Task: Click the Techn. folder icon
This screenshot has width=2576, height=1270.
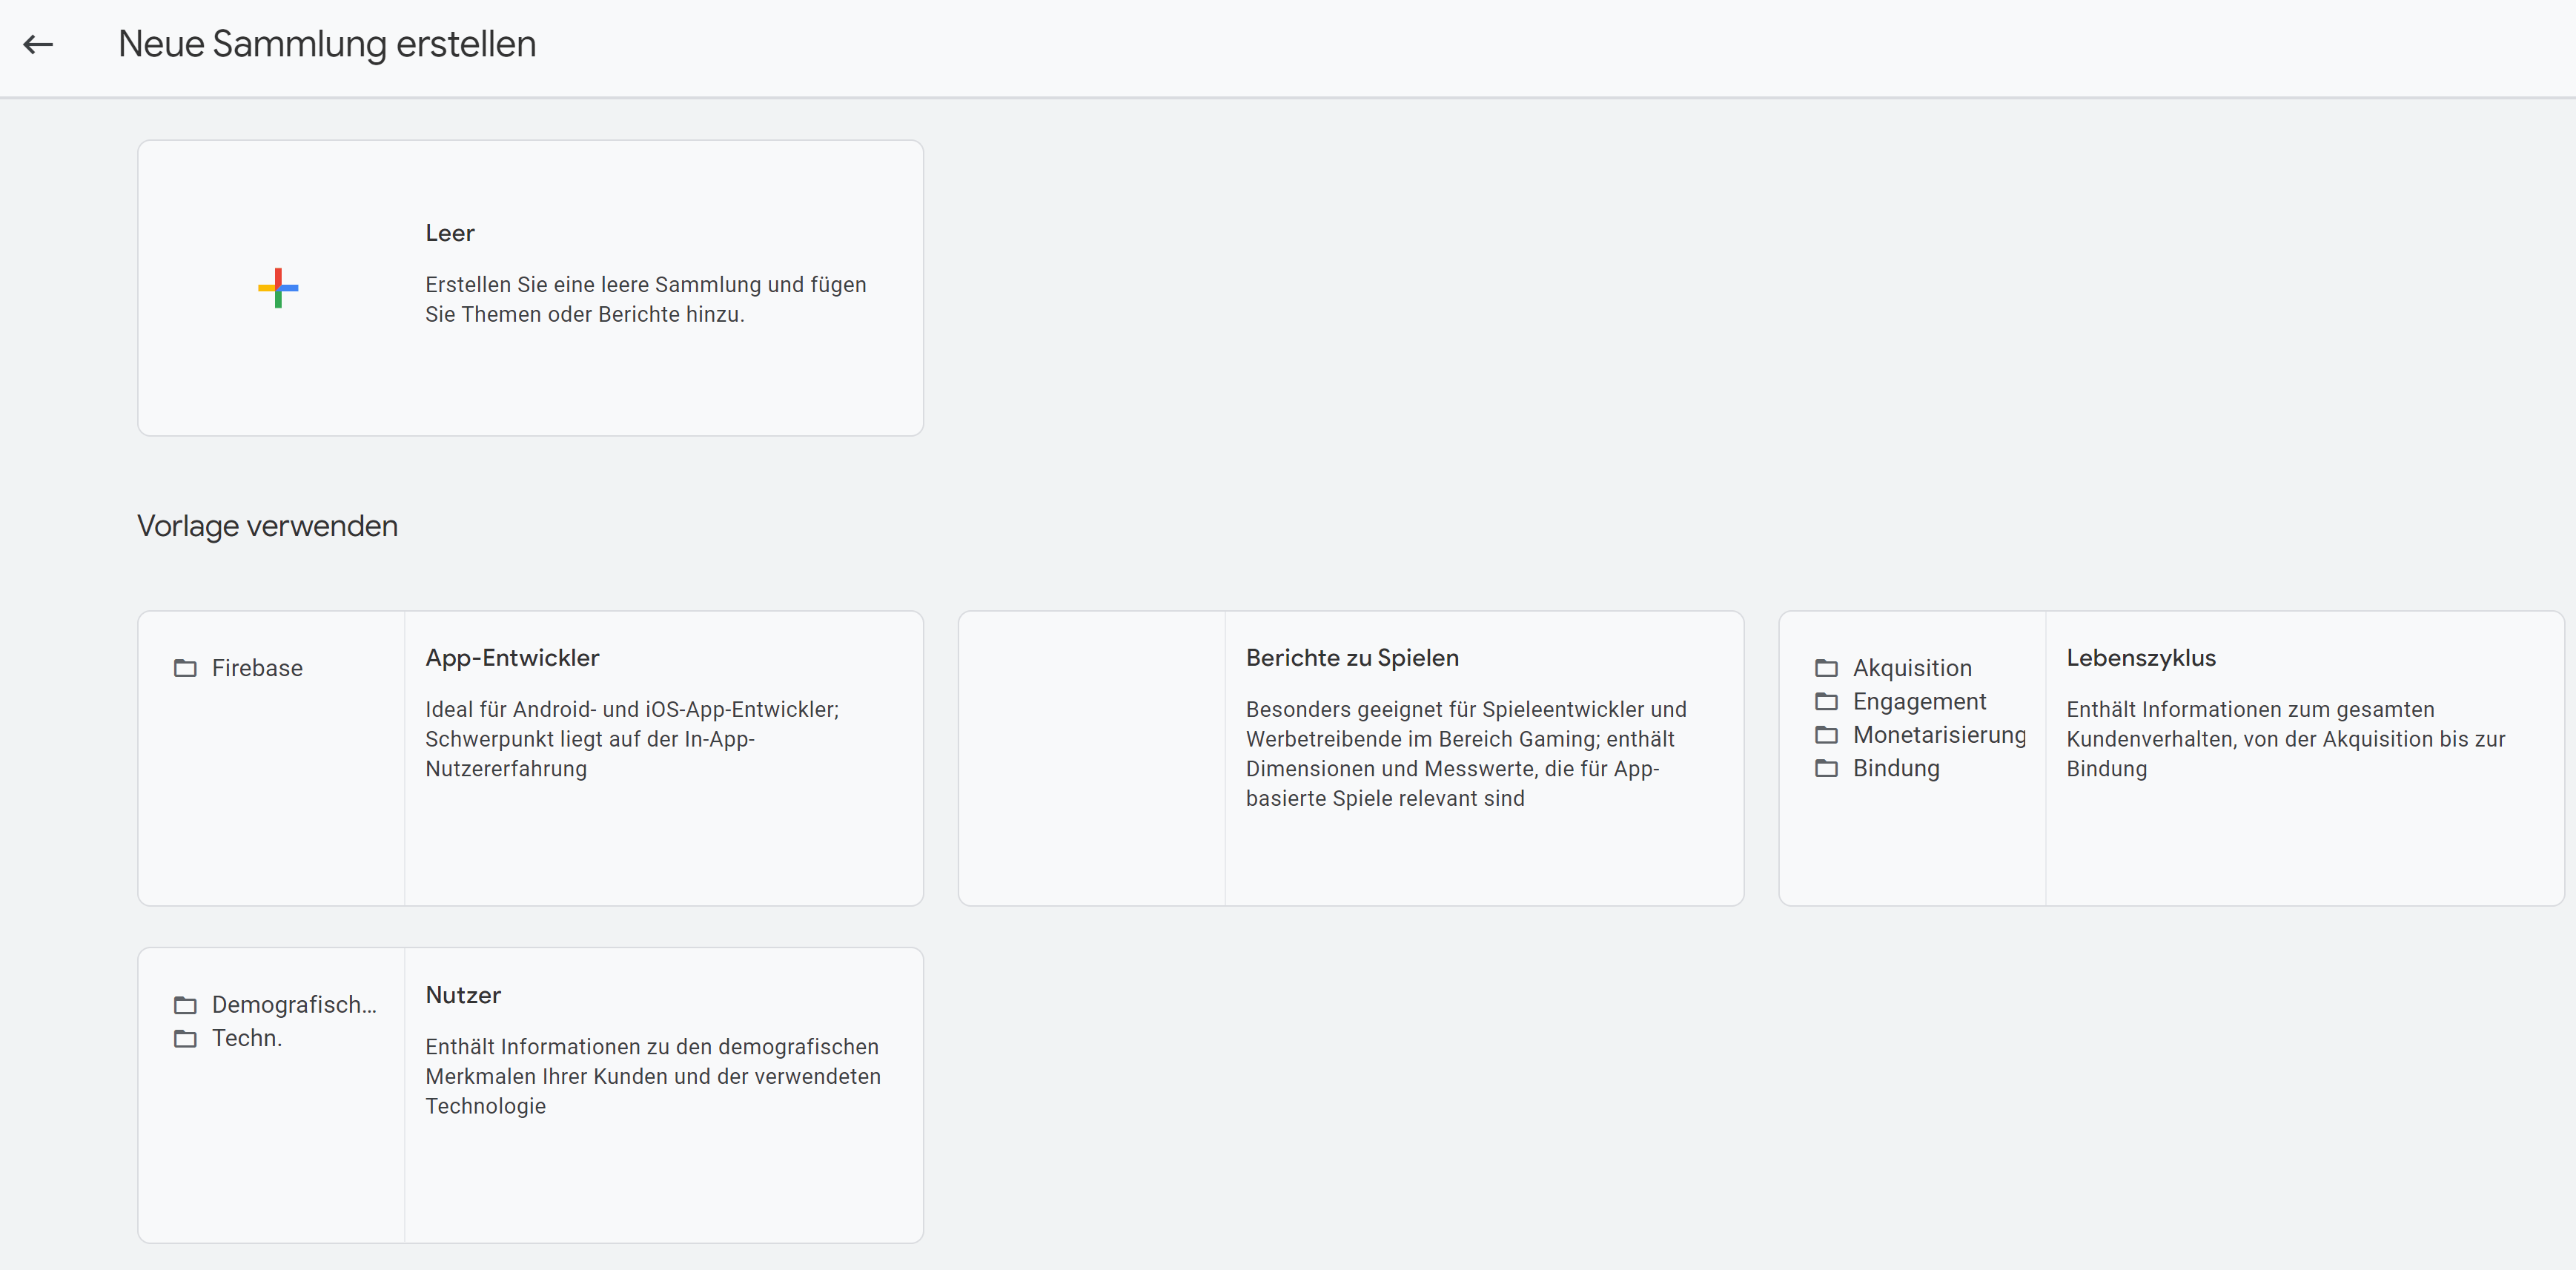Action: (185, 1038)
